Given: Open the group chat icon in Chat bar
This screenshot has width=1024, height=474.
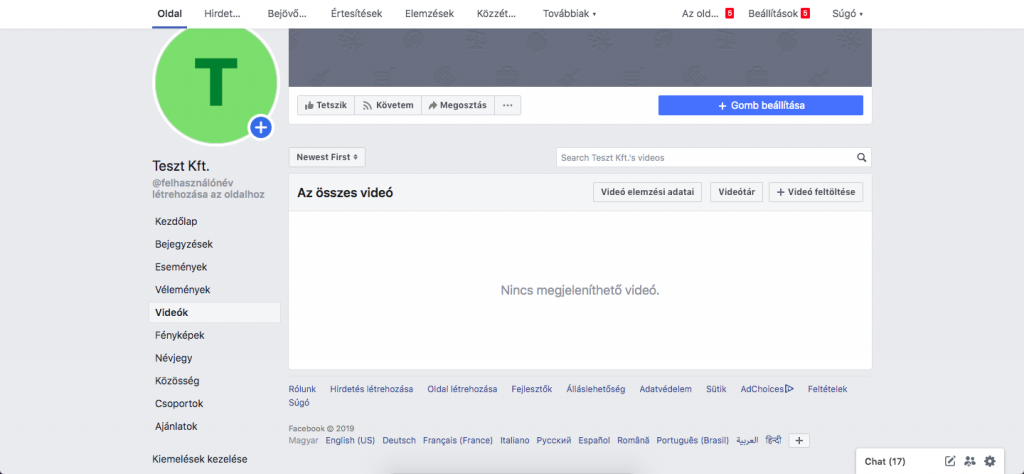Looking at the screenshot, I should [970, 461].
